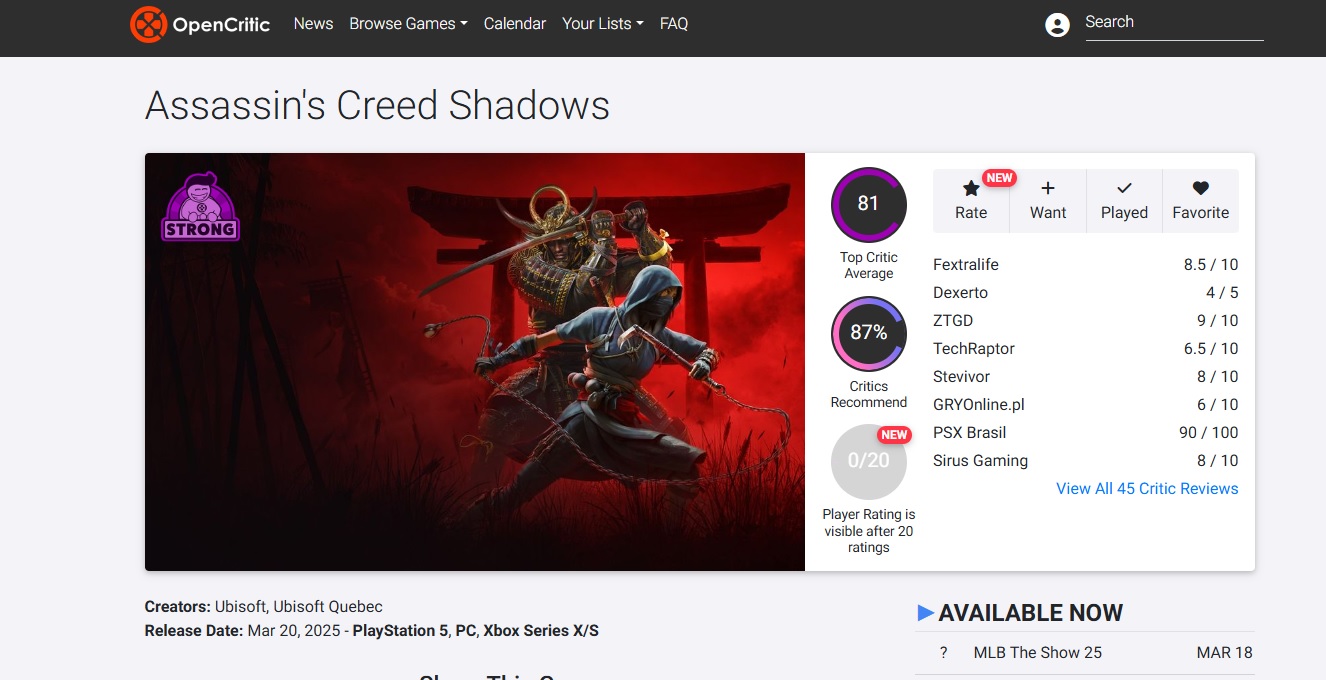Go to the FAQ page
This screenshot has width=1326, height=680.
674,24
